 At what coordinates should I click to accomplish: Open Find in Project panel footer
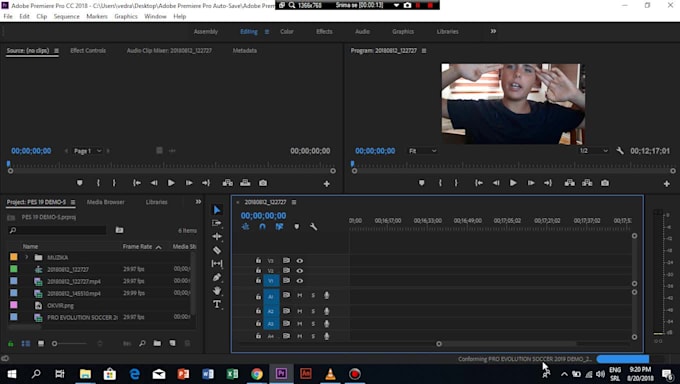pos(142,343)
